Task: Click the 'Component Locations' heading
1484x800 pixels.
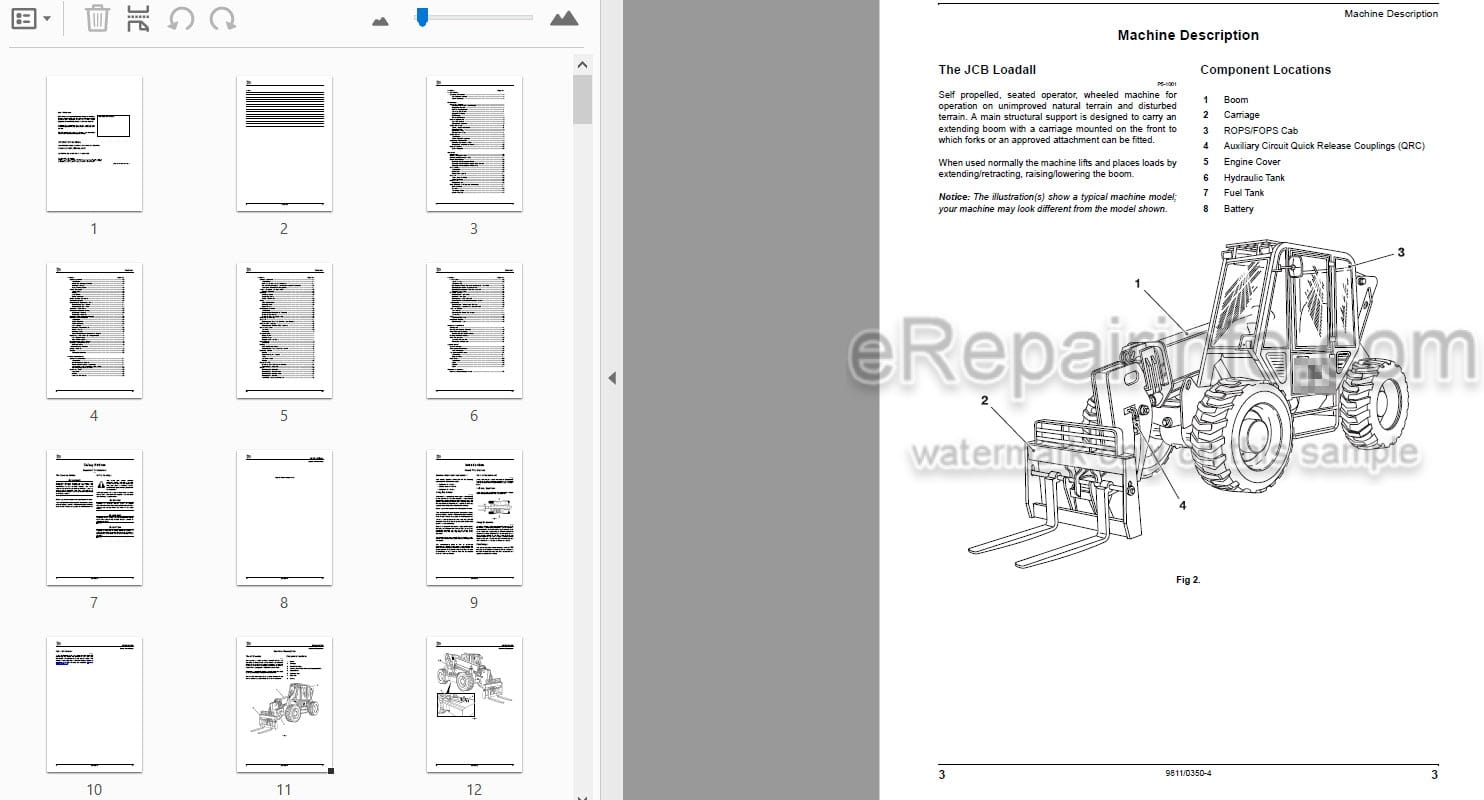Action: (1265, 70)
